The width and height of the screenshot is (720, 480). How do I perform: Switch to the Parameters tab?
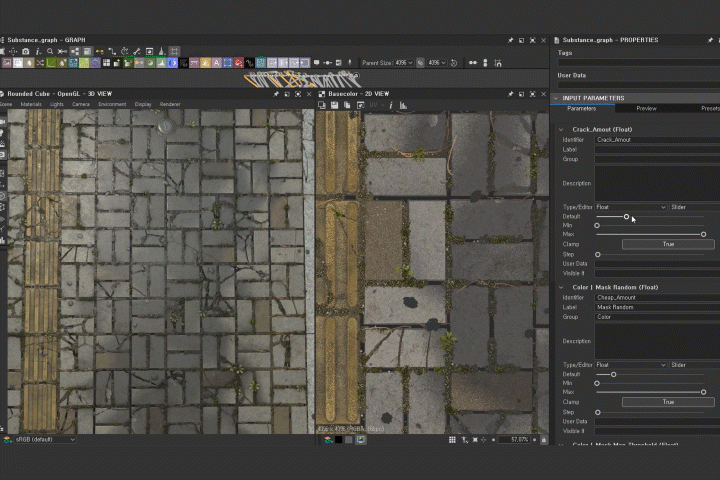[582, 109]
